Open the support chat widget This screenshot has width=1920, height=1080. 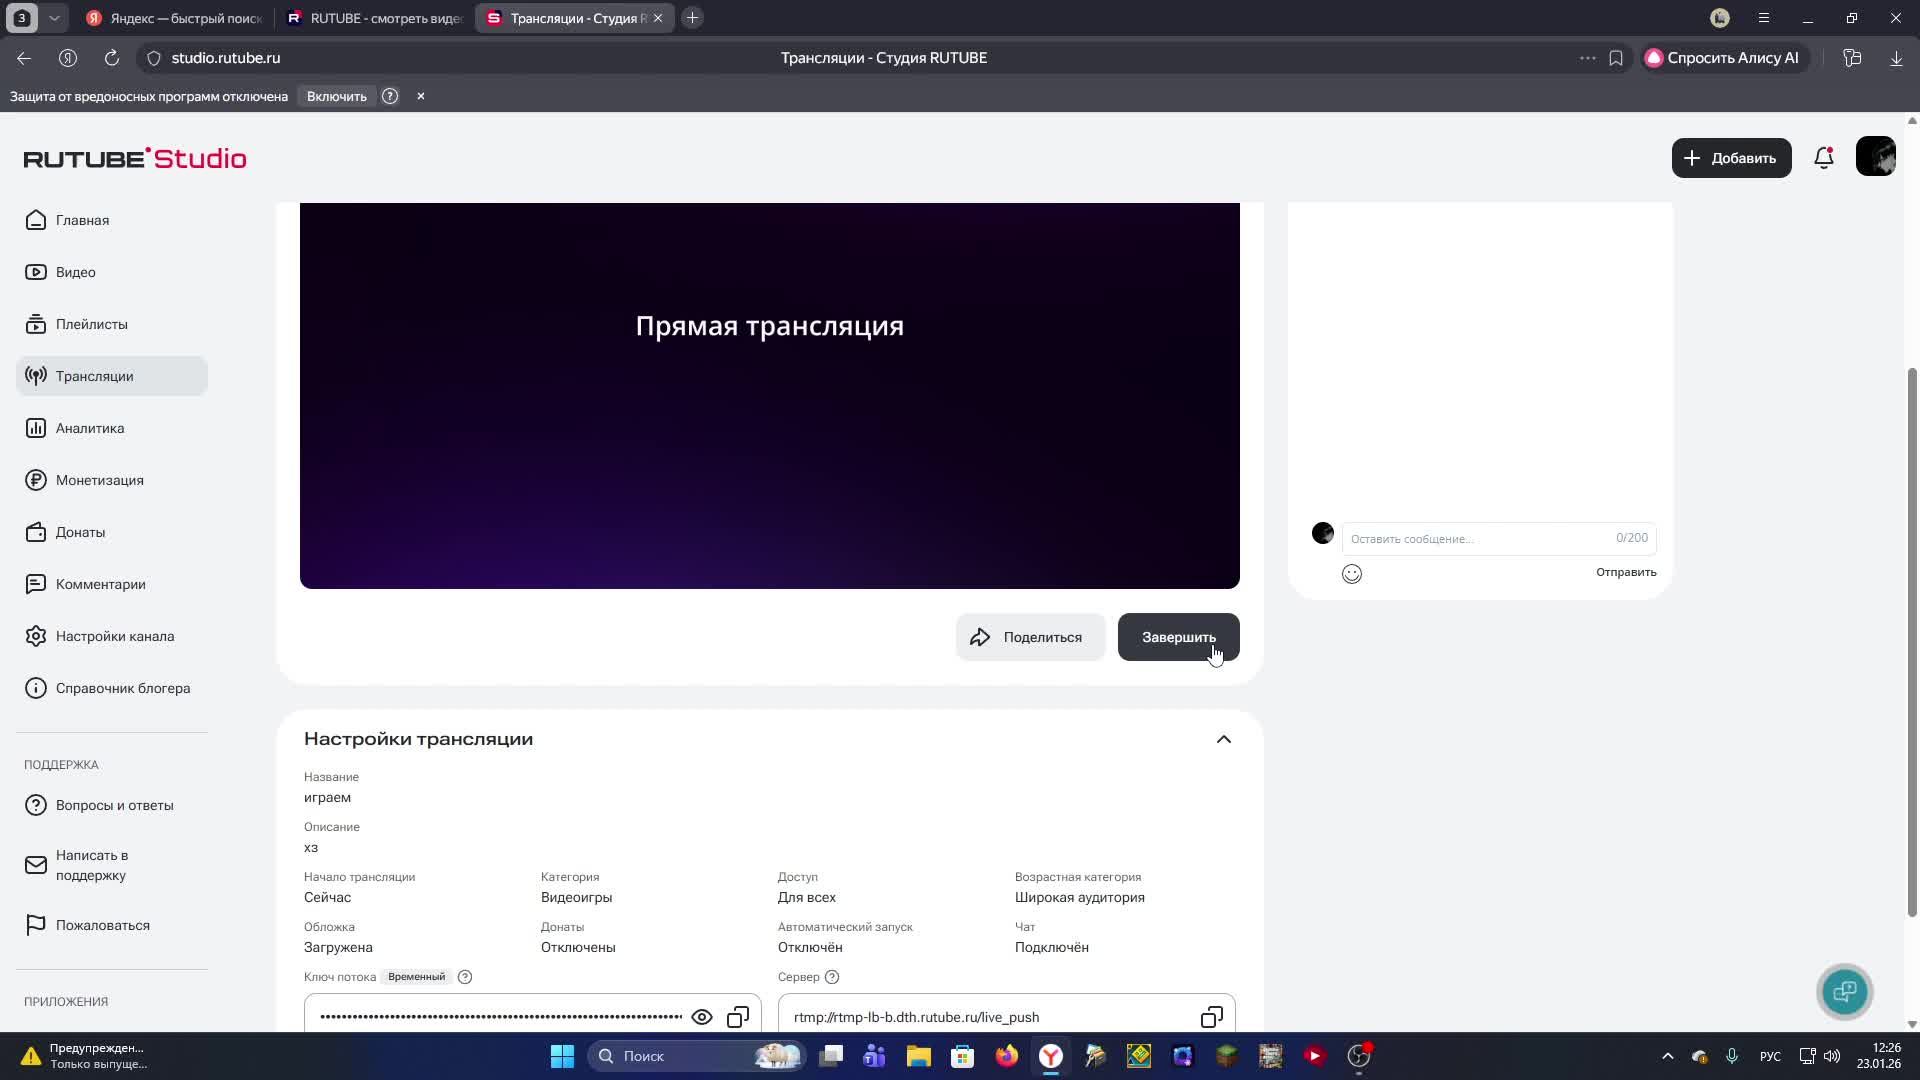point(1844,991)
